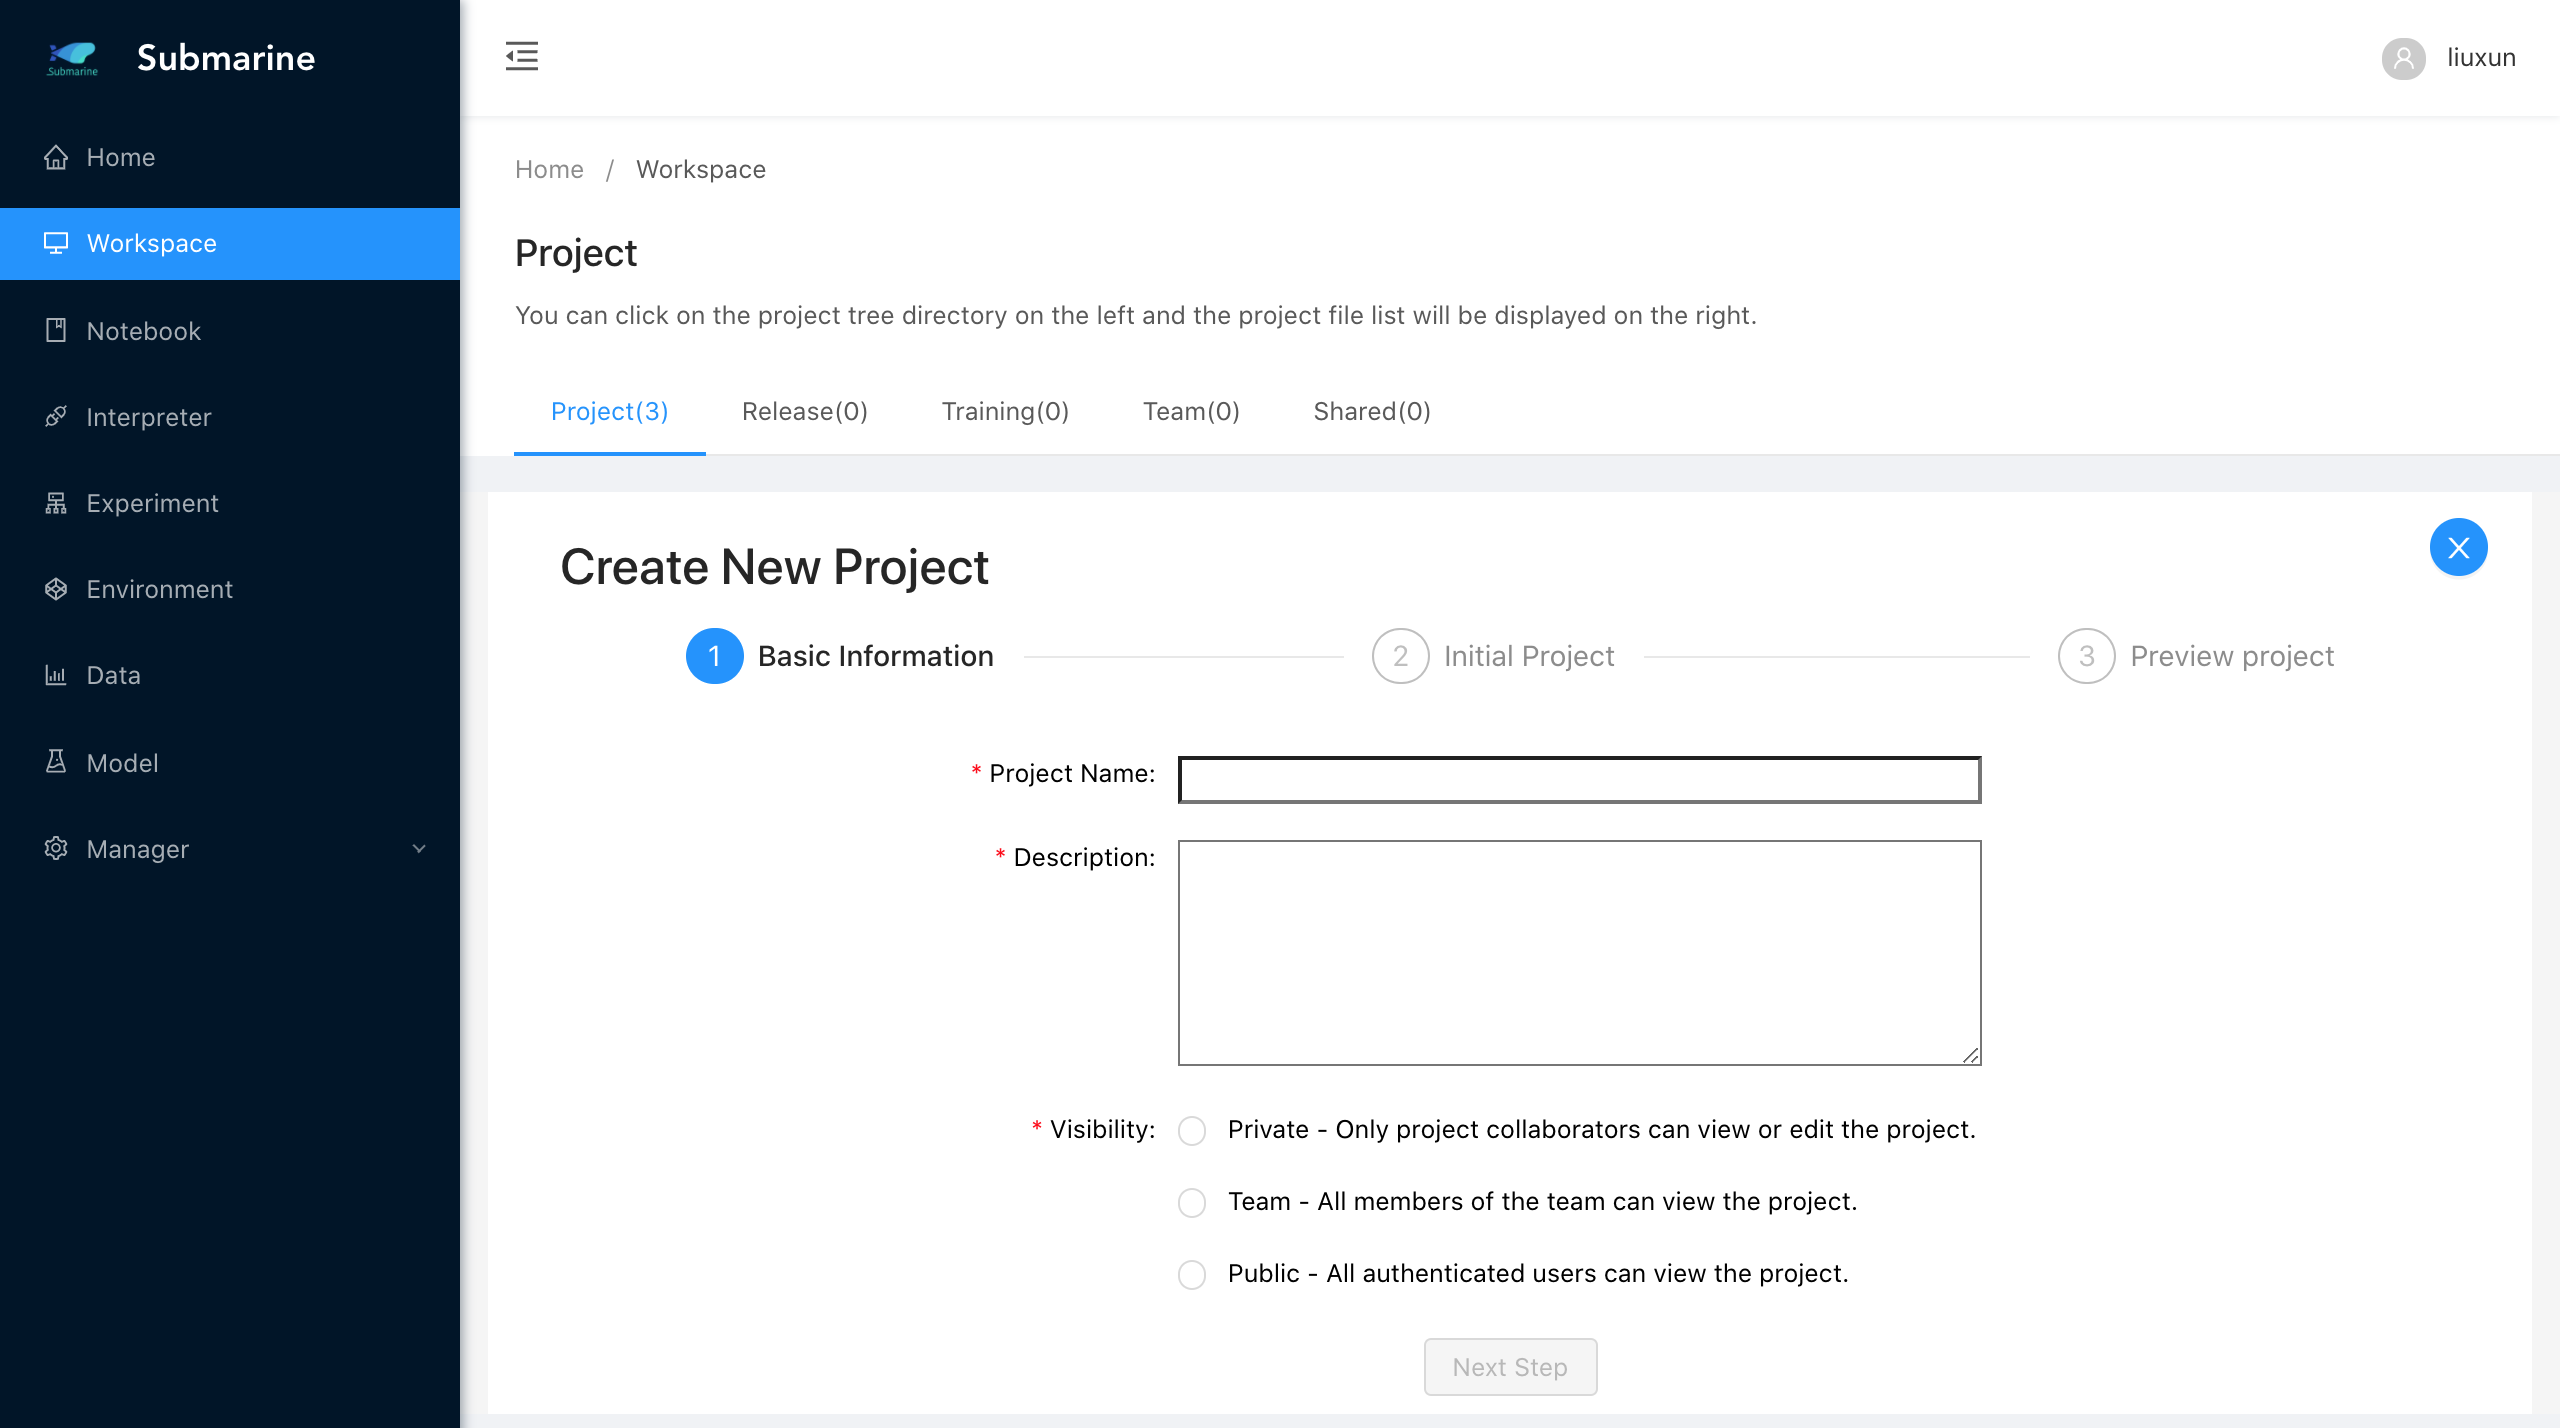Focus the Project Name input field
Screen dimensions: 2560x1428
[1579, 780]
